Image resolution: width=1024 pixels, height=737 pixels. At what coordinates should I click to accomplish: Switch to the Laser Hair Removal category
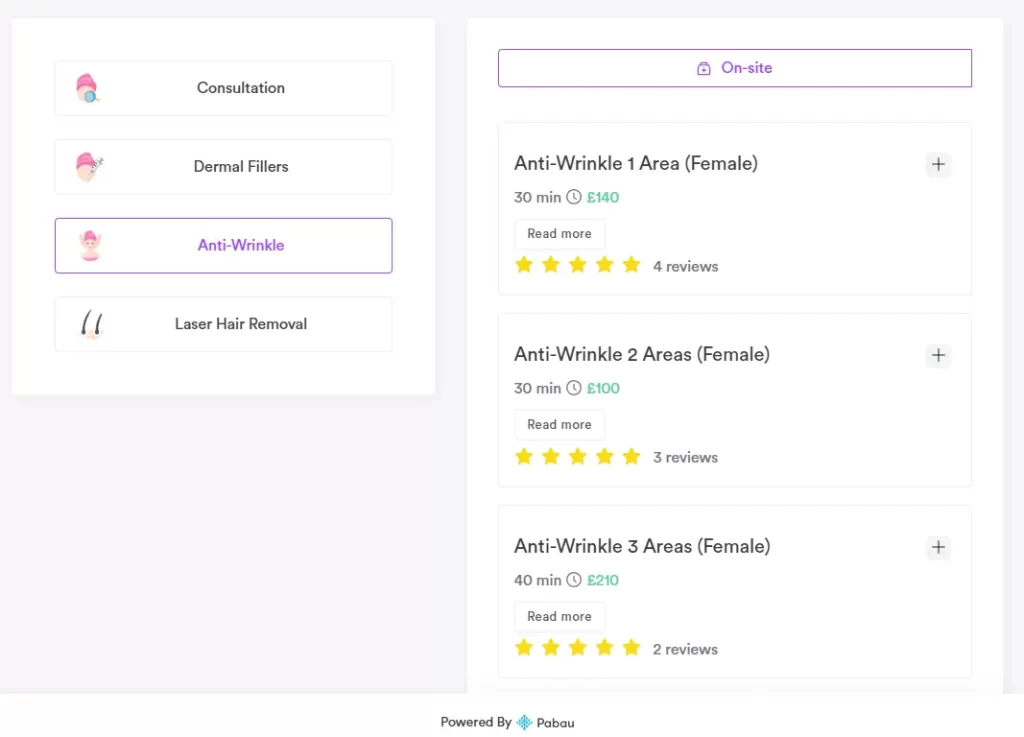tap(223, 324)
